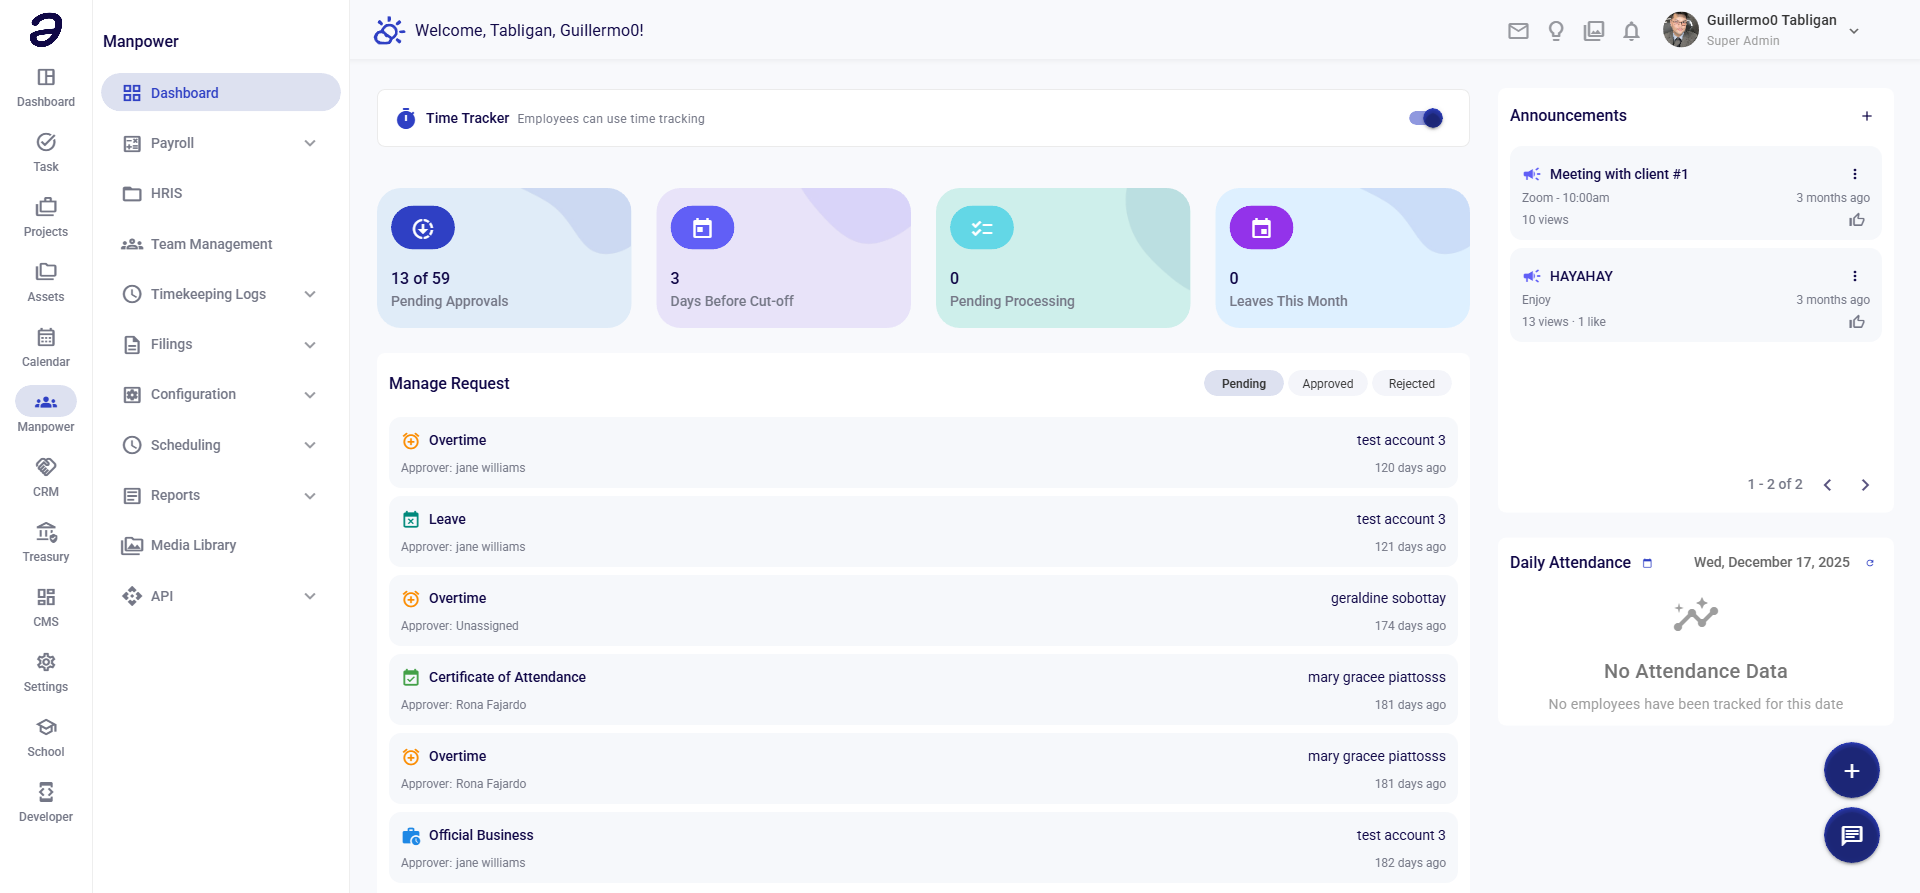This screenshot has height=893, width=1920.
Task: Open the Meeting with client #1 announcement
Action: 1695,194
